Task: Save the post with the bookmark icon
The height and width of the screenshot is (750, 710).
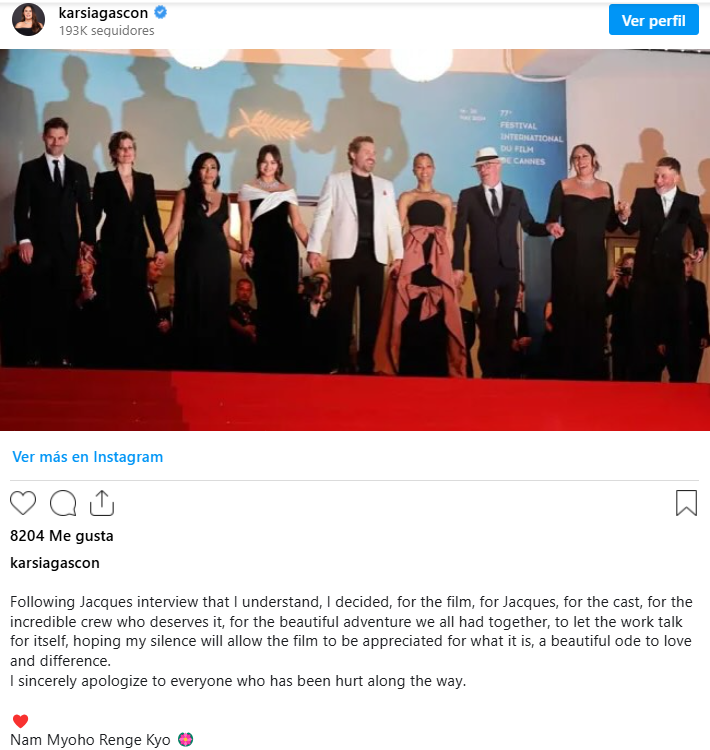Action: click(686, 503)
